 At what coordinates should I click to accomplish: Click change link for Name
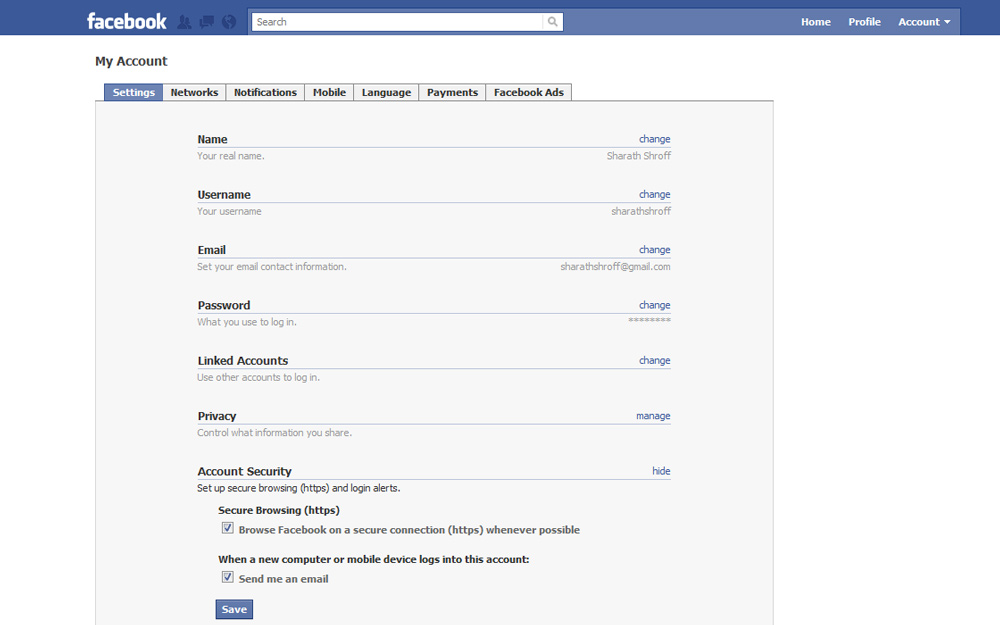coord(654,139)
